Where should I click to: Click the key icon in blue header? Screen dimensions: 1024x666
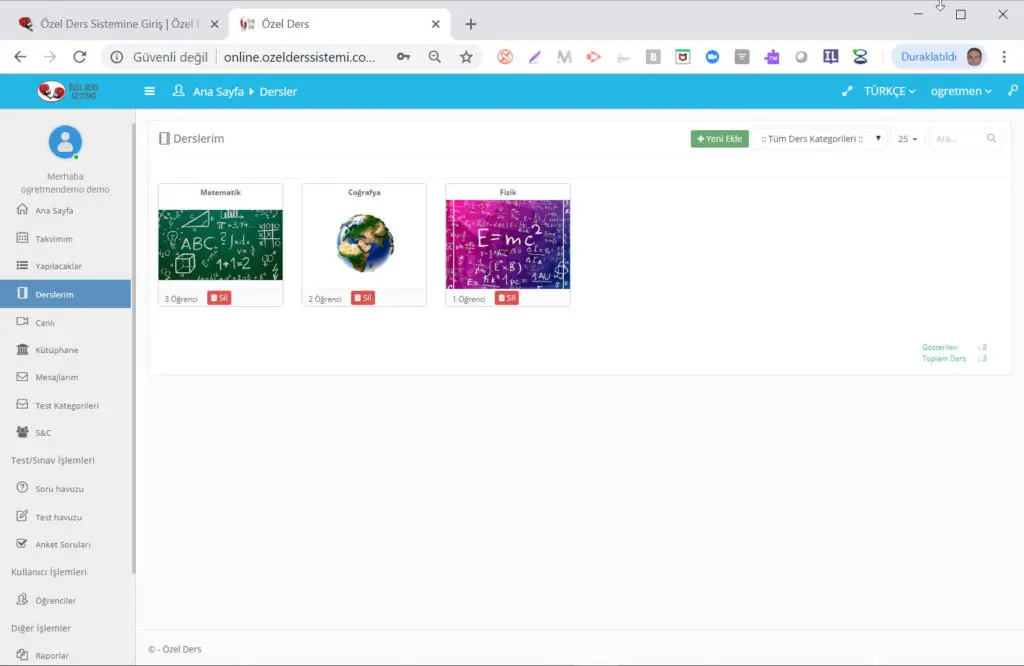point(1012,91)
